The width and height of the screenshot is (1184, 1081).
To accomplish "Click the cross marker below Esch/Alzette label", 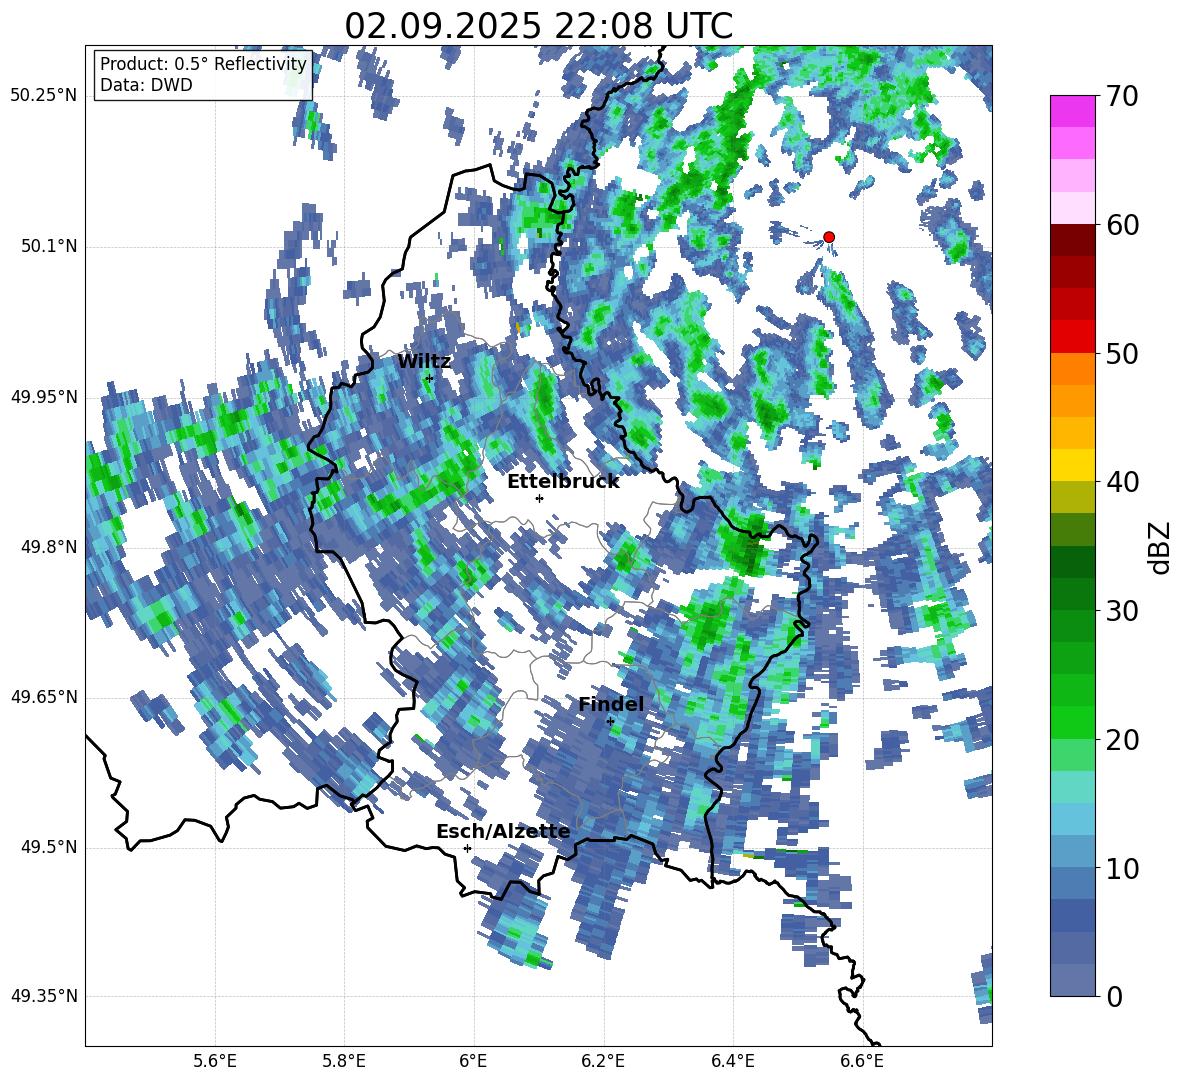I will (467, 848).
